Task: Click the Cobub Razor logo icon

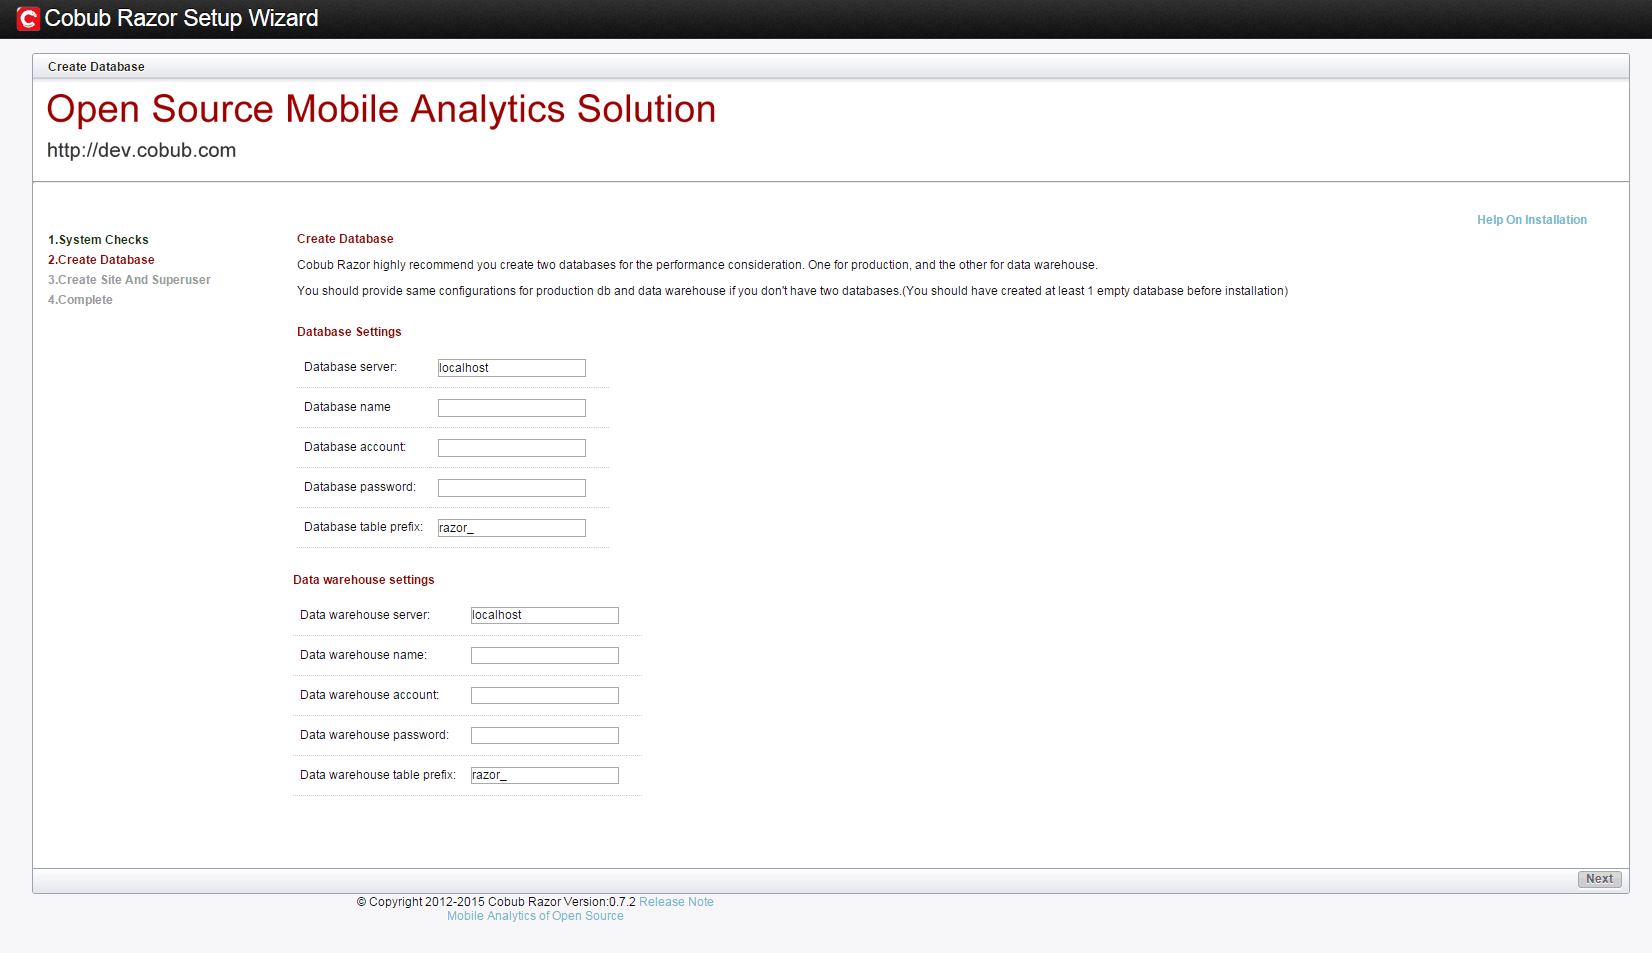Action: tap(28, 19)
